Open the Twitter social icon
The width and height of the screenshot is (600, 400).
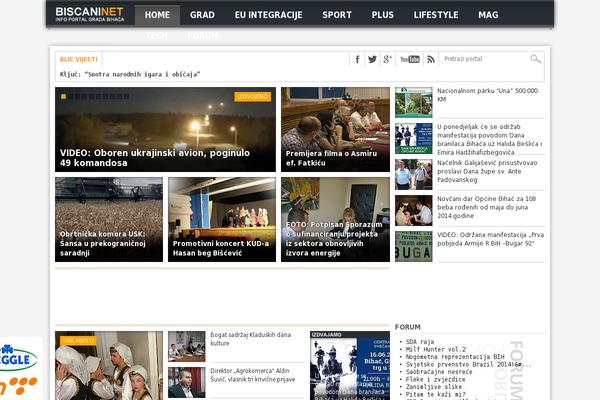pos(372,59)
